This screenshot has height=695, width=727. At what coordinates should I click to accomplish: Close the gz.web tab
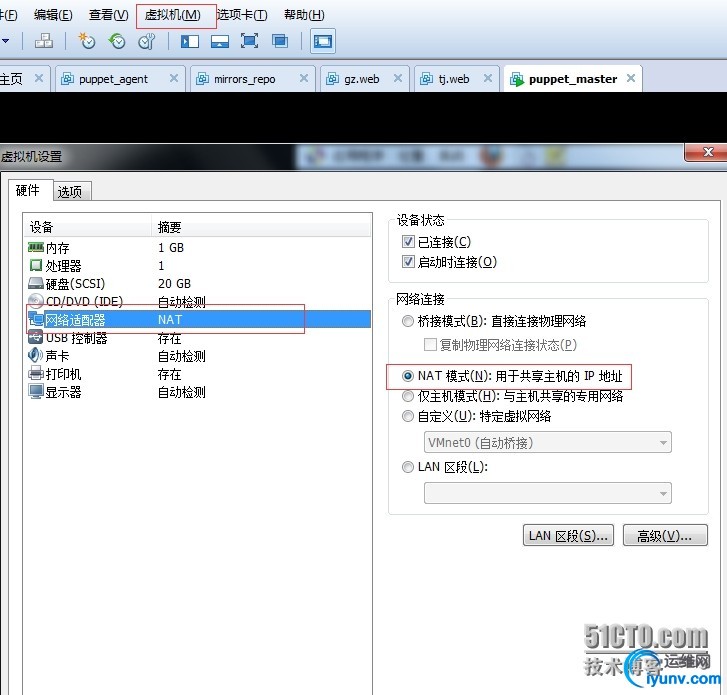[x=398, y=78]
